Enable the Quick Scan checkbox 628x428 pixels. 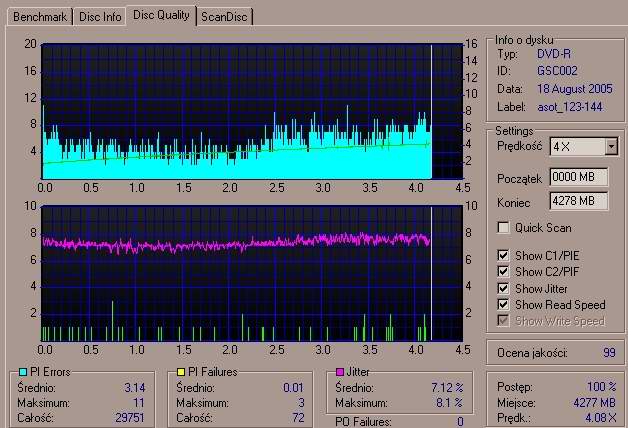[x=503, y=227]
